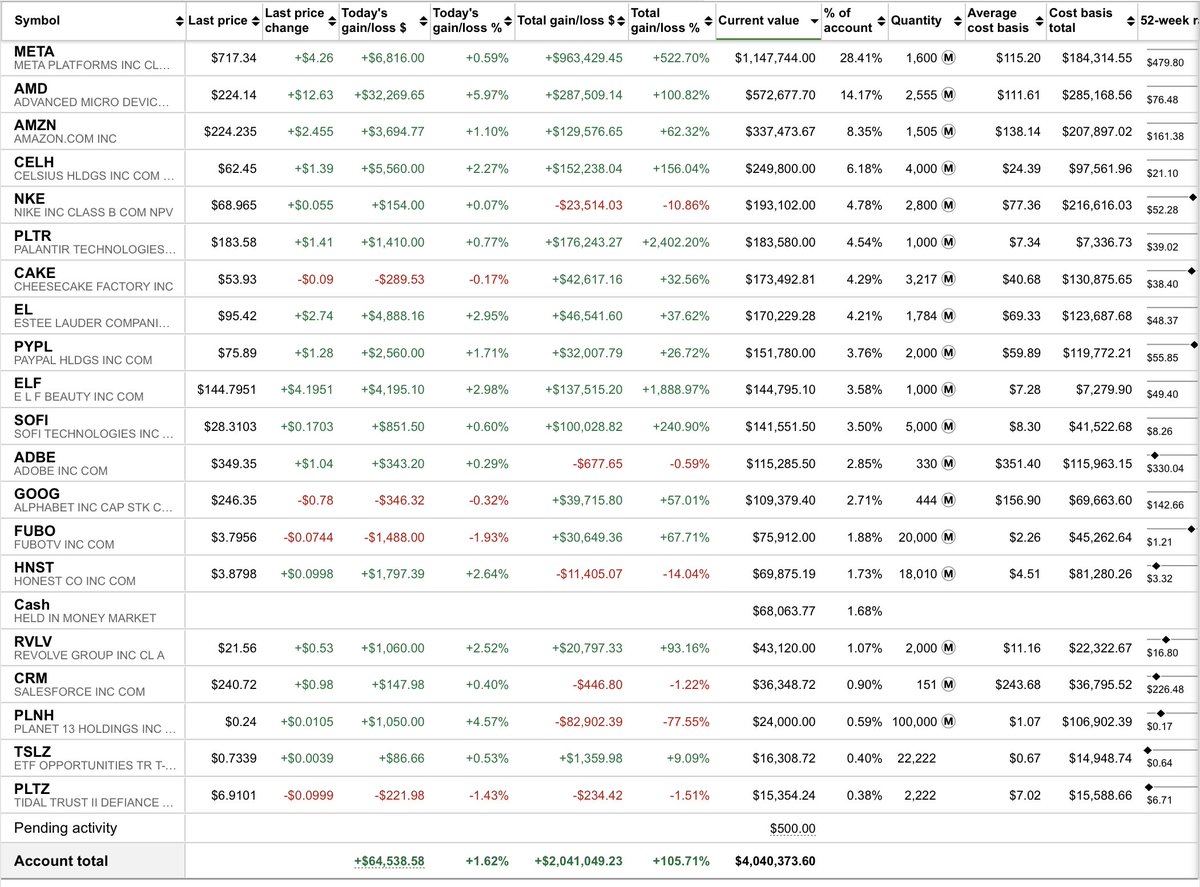
Task: Click the margin M badge for ELF
Action: (x=949, y=389)
